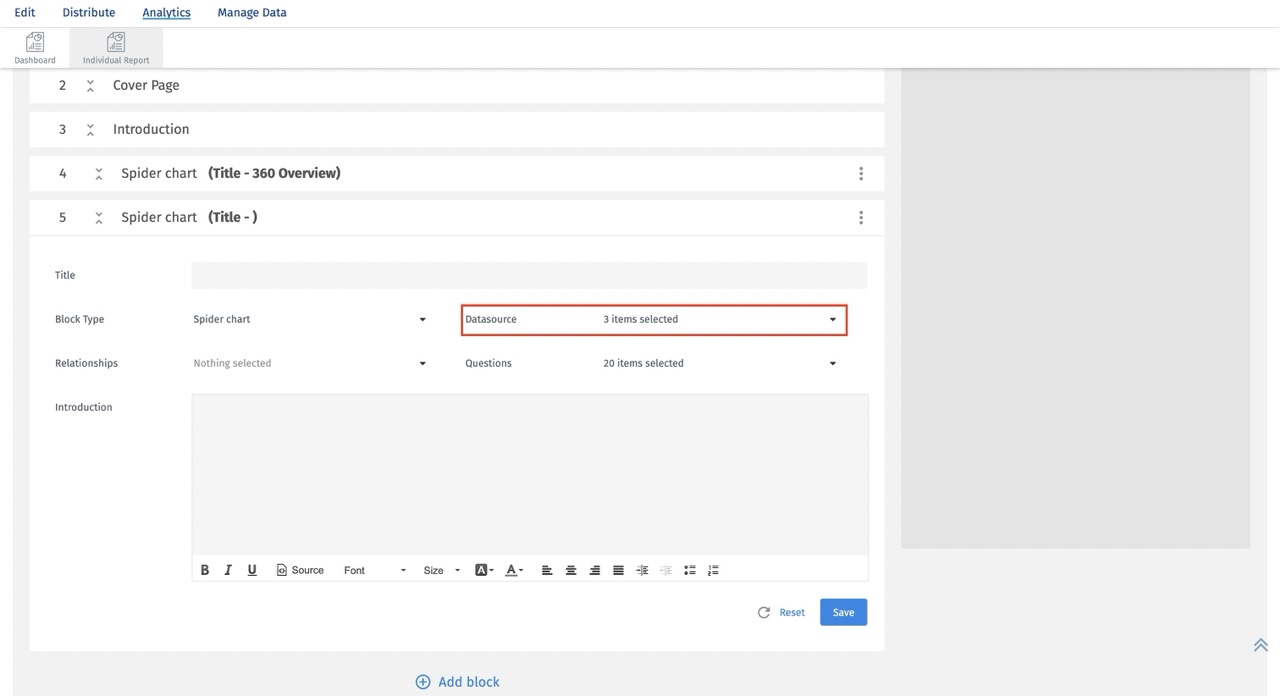
Task: Open the three-dot menu on Spider chart block 4
Action: pyautogui.click(x=861, y=173)
